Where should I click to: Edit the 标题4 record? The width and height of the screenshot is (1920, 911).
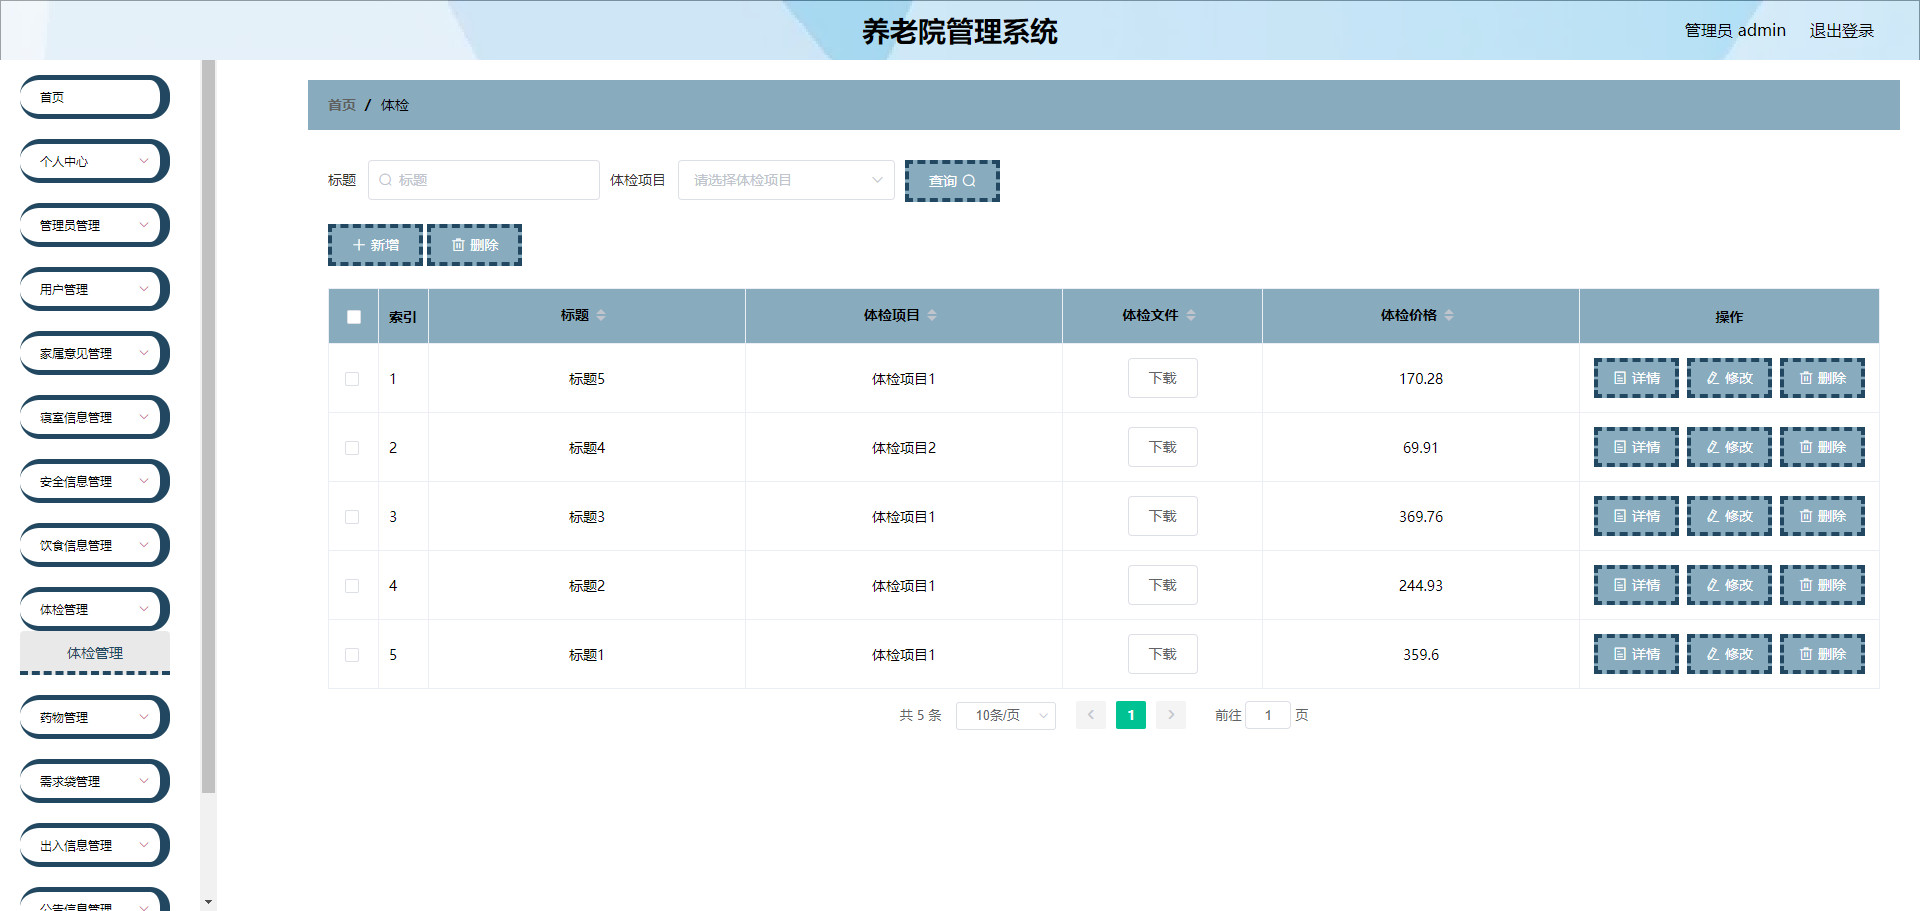click(1728, 447)
